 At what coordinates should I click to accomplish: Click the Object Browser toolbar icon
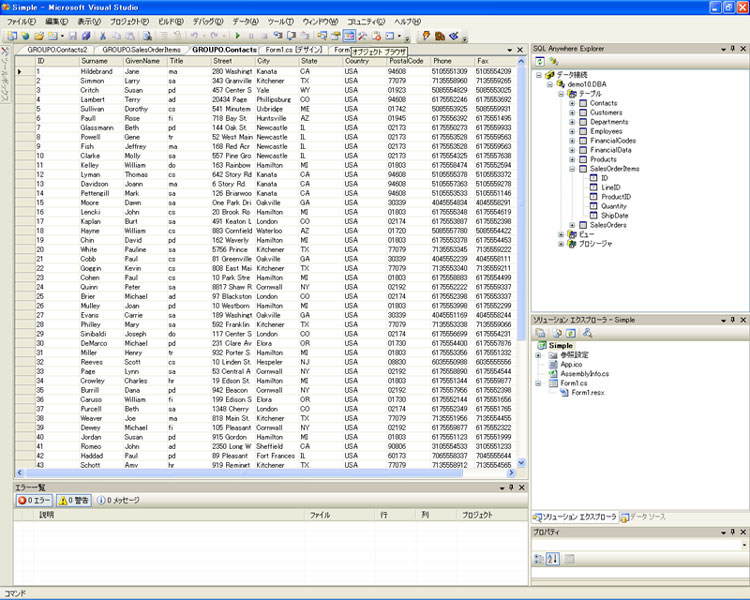tap(349, 36)
